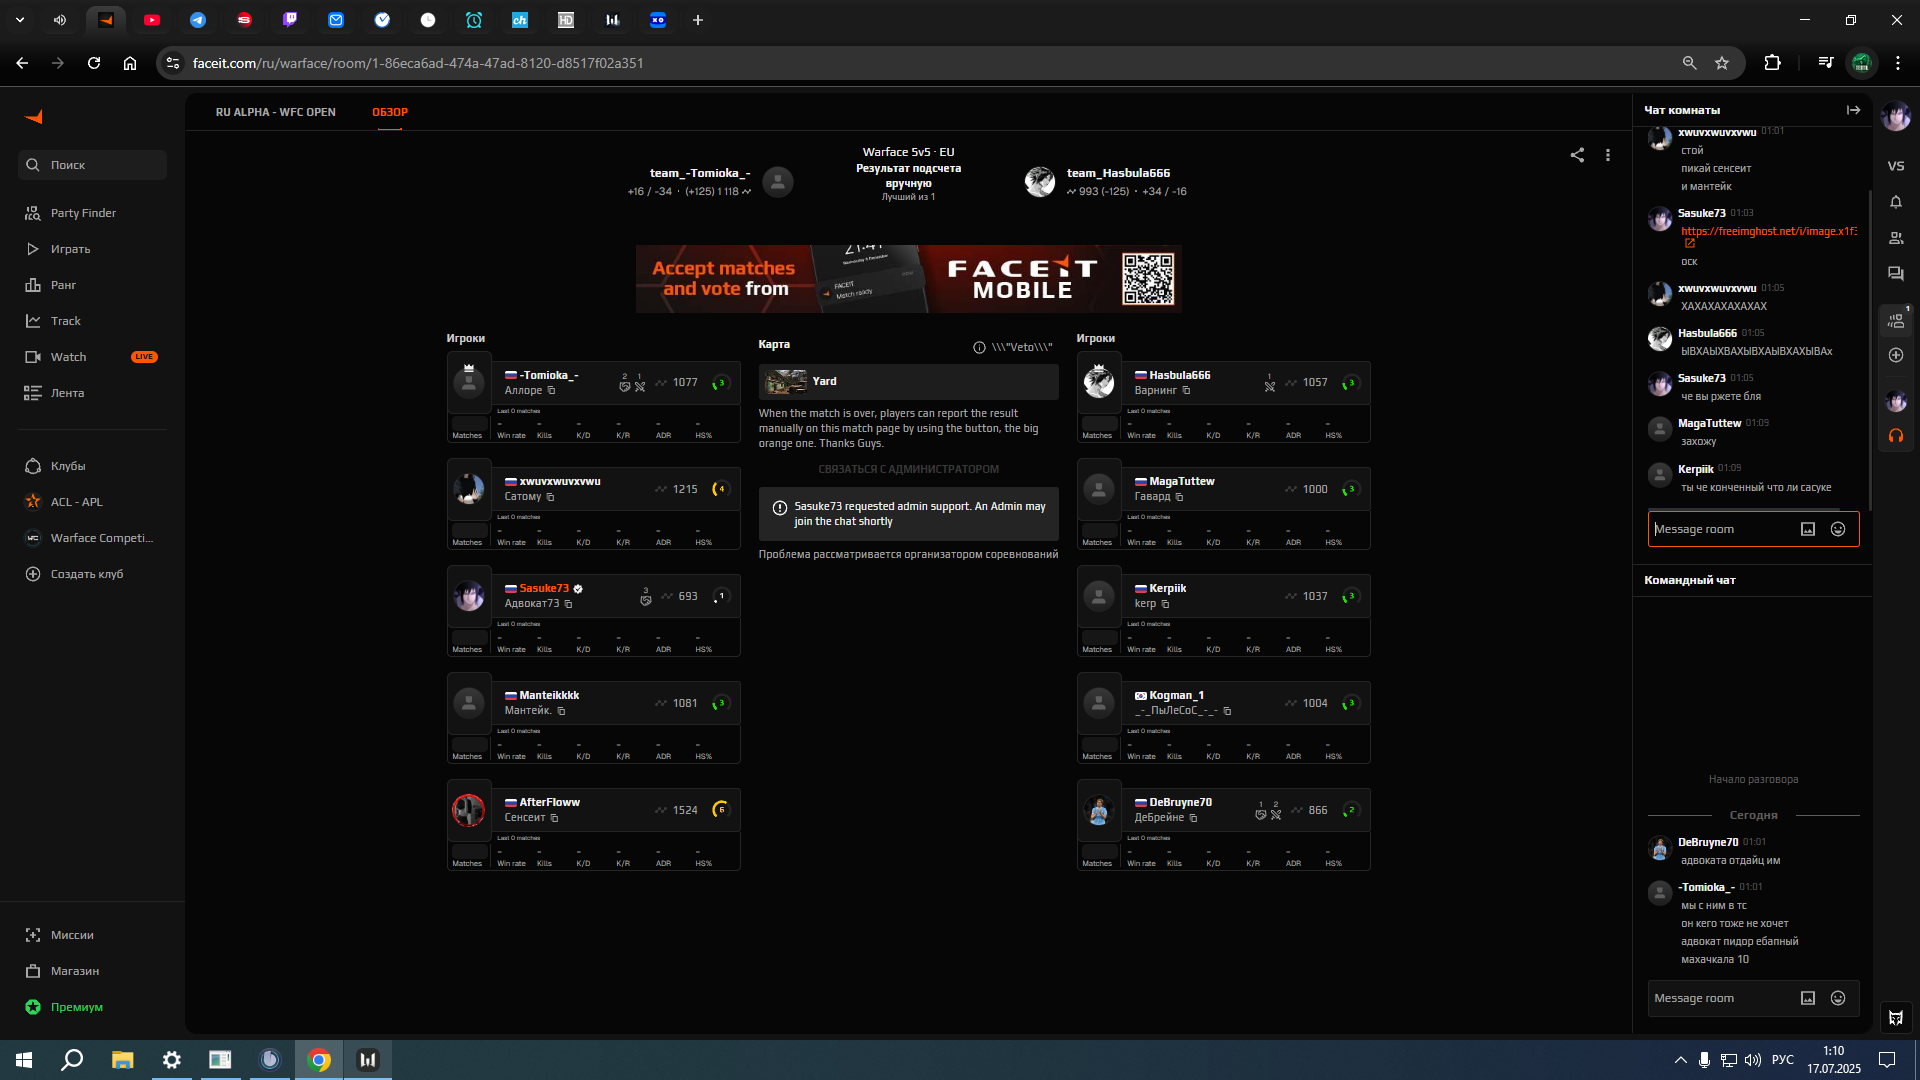Open emoji picker in room chat

pos(1838,529)
